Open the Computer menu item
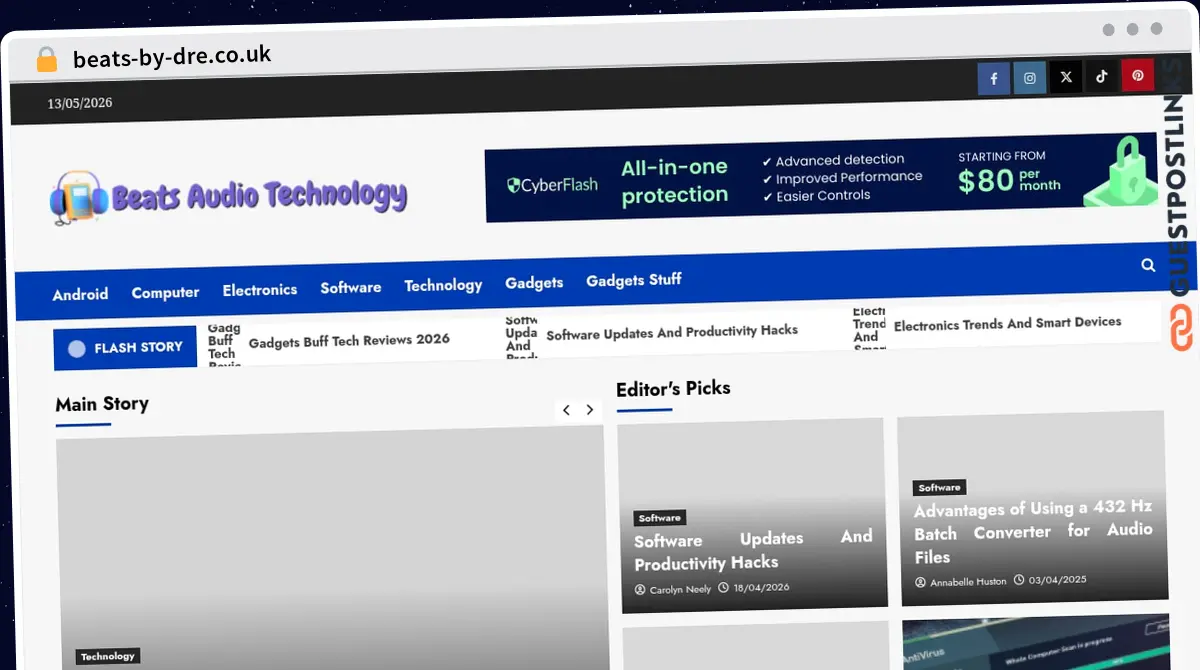The image size is (1200, 670). point(165,292)
